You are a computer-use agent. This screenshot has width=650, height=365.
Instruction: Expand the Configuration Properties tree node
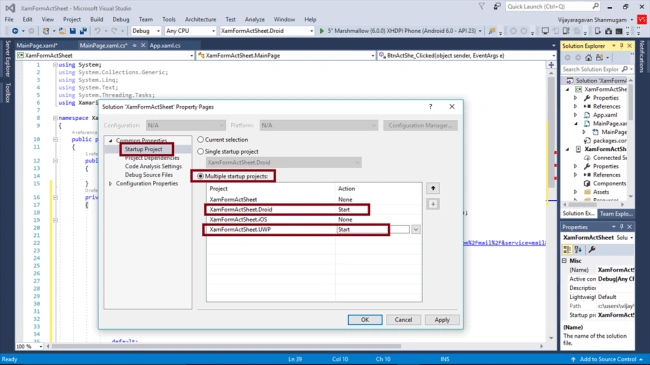(x=111, y=183)
